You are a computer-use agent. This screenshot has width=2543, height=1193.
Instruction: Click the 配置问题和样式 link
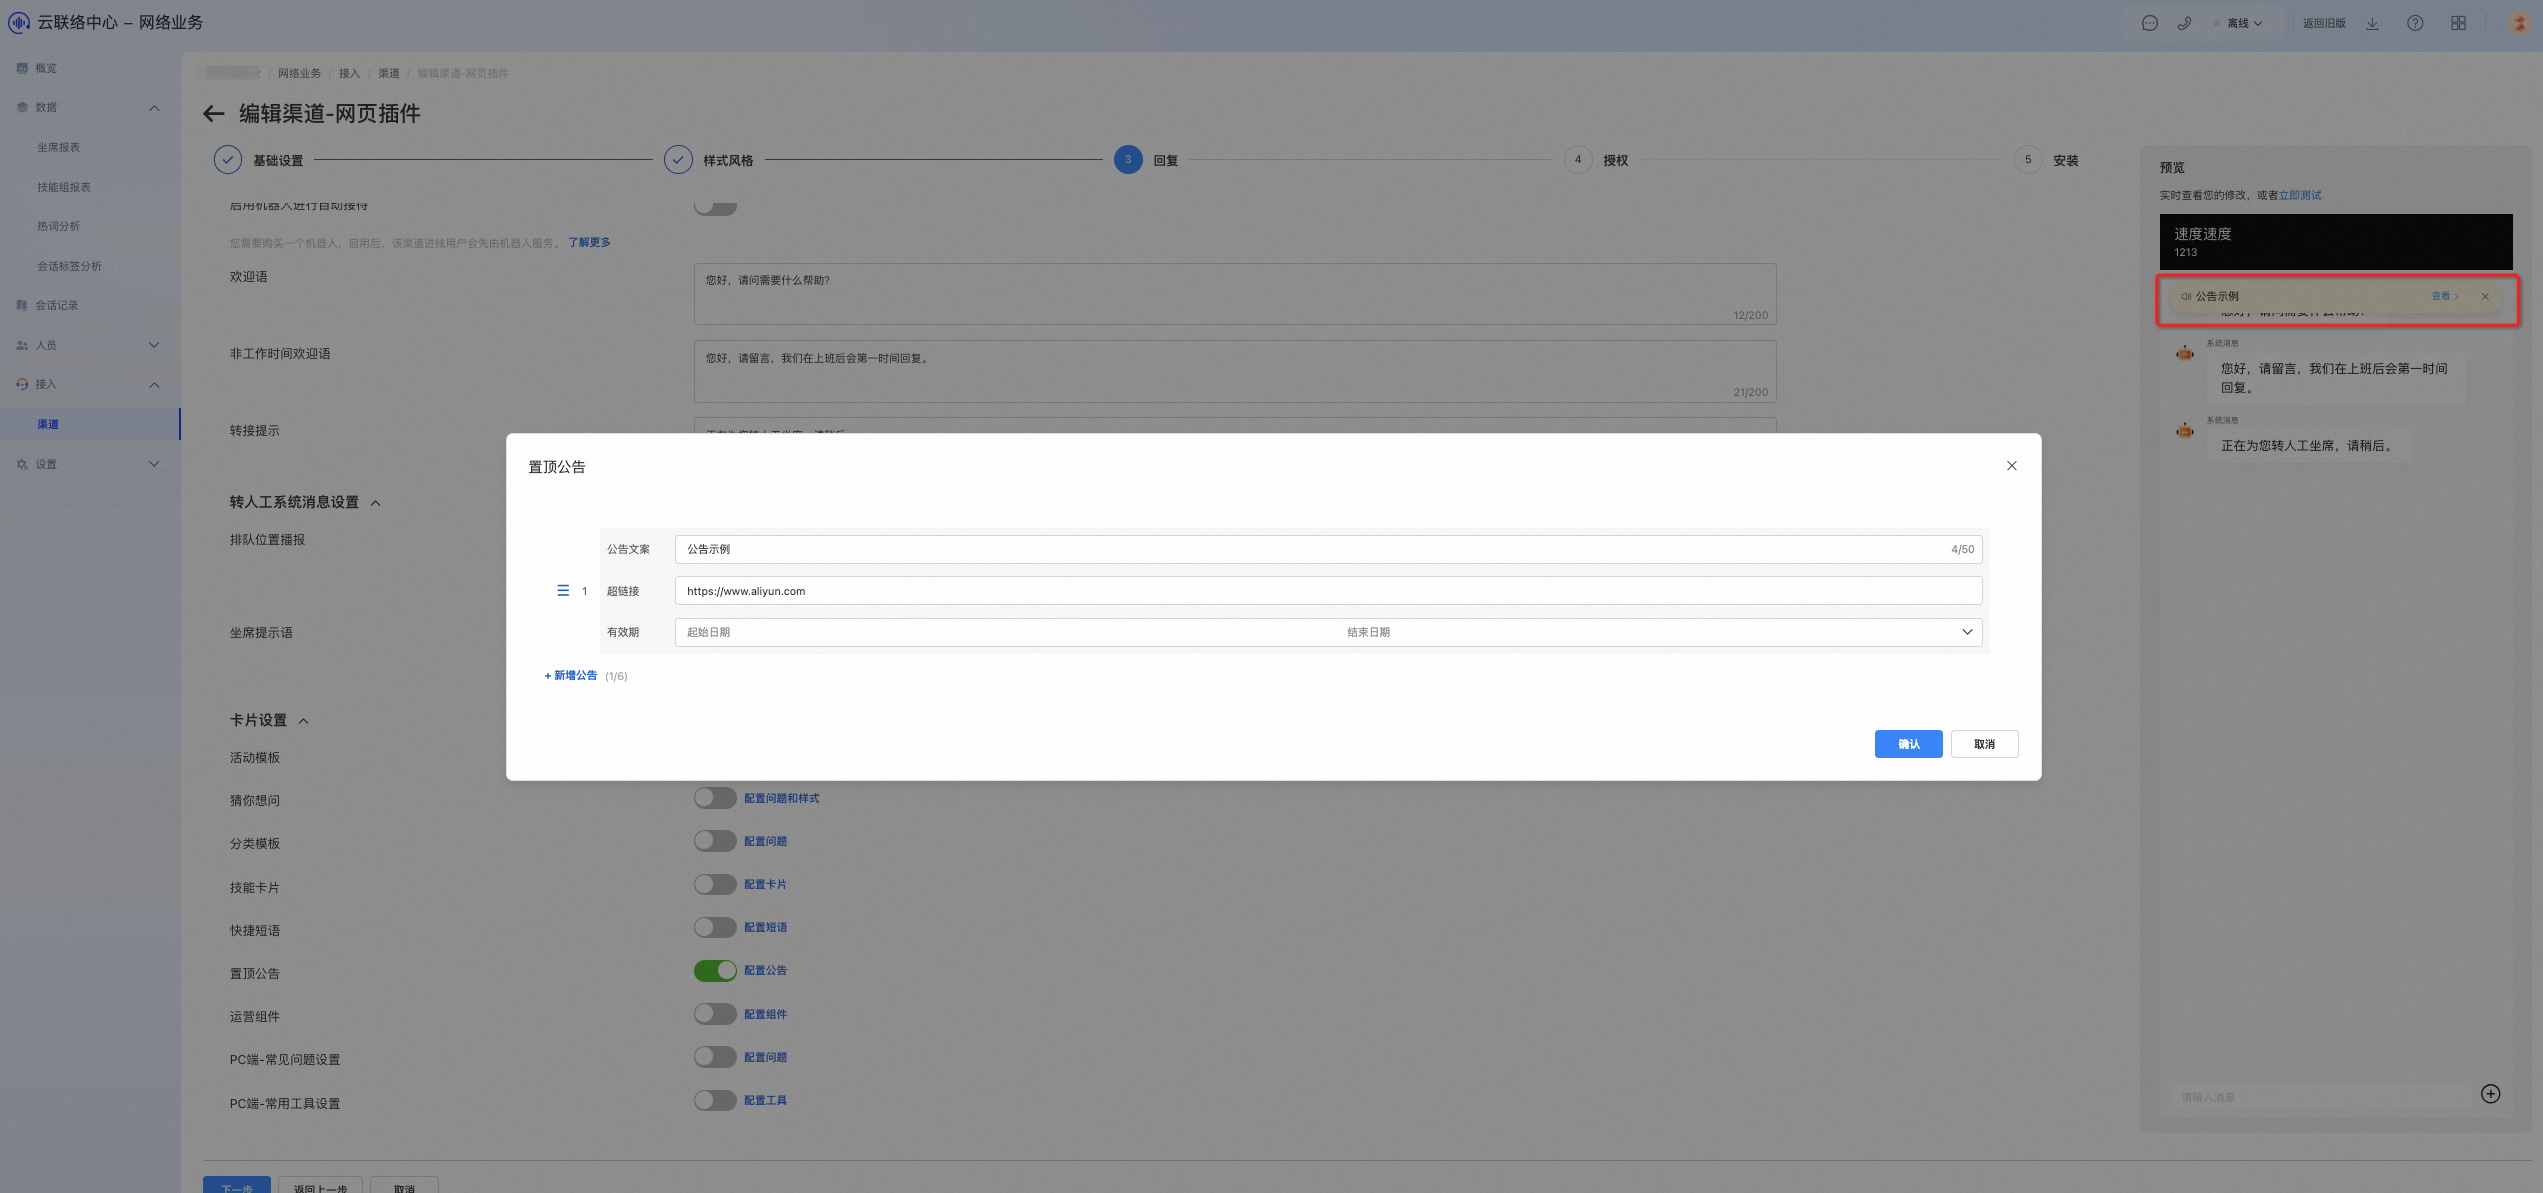(781, 798)
